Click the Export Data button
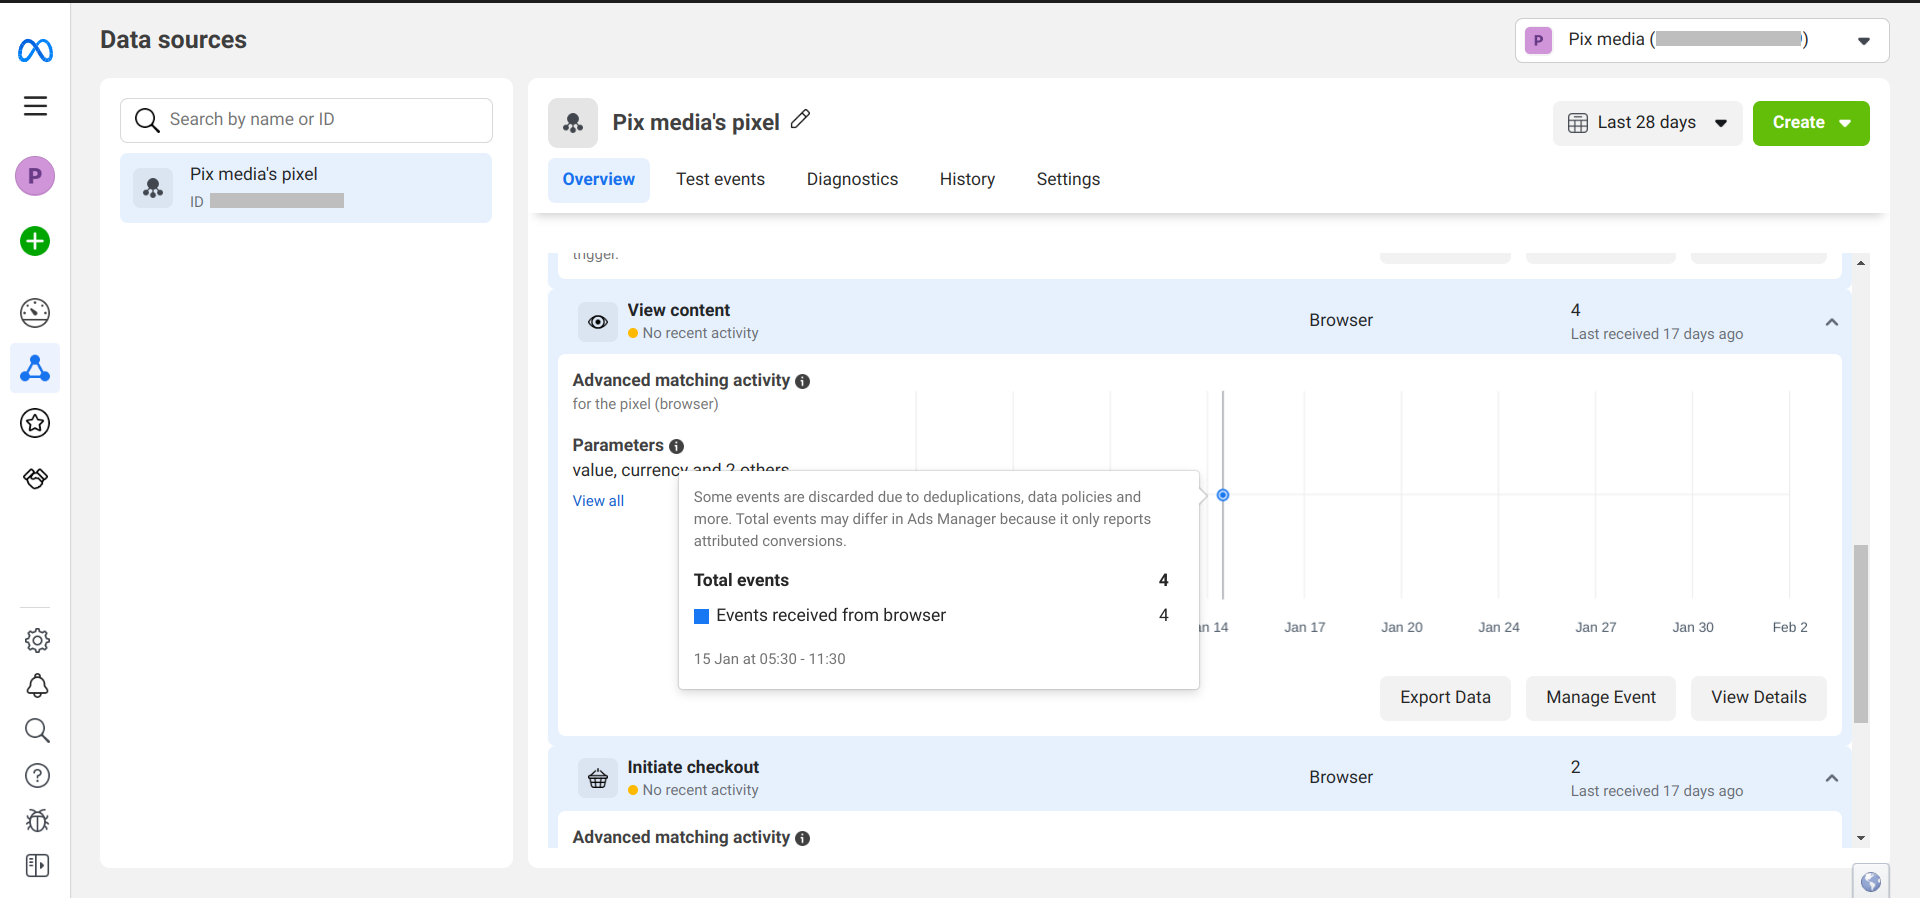This screenshot has width=1920, height=898. point(1445,698)
